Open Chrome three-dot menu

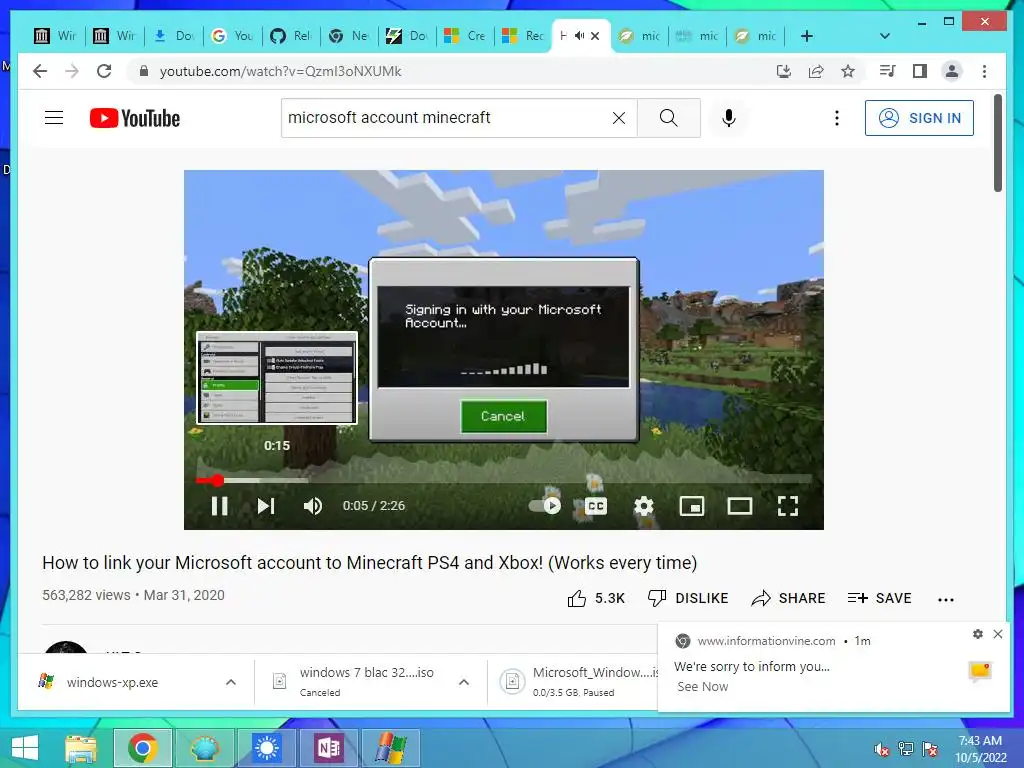[x=984, y=71]
